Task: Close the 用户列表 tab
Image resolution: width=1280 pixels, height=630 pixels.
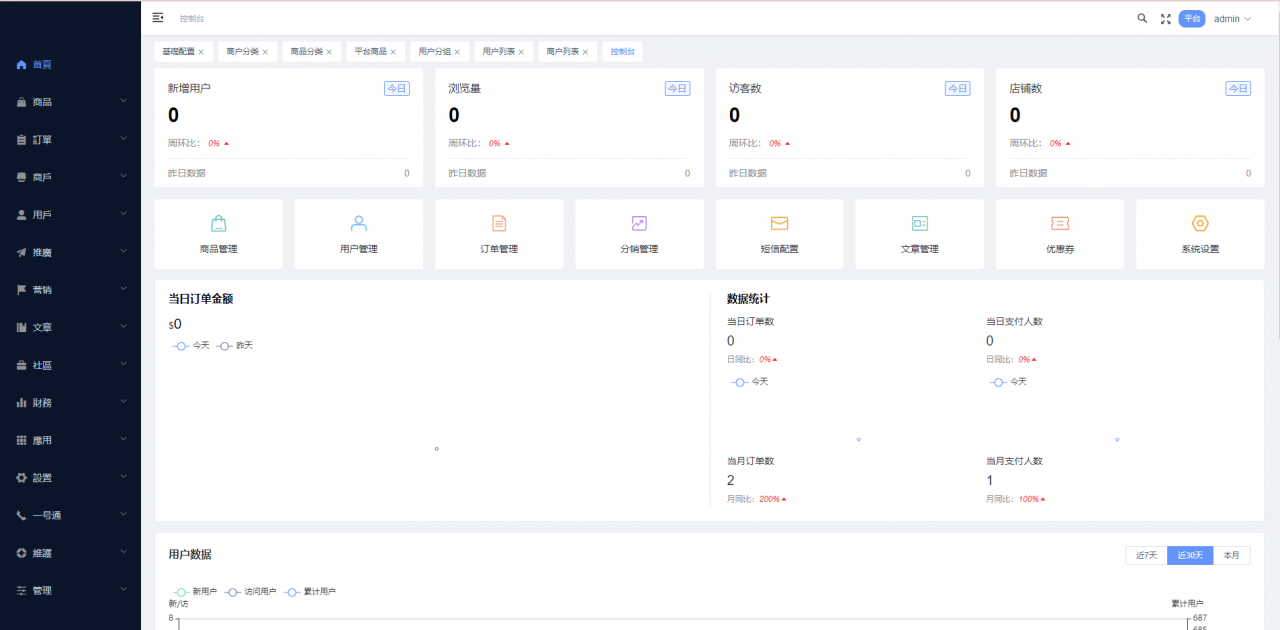Action: (x=521, y=52)
